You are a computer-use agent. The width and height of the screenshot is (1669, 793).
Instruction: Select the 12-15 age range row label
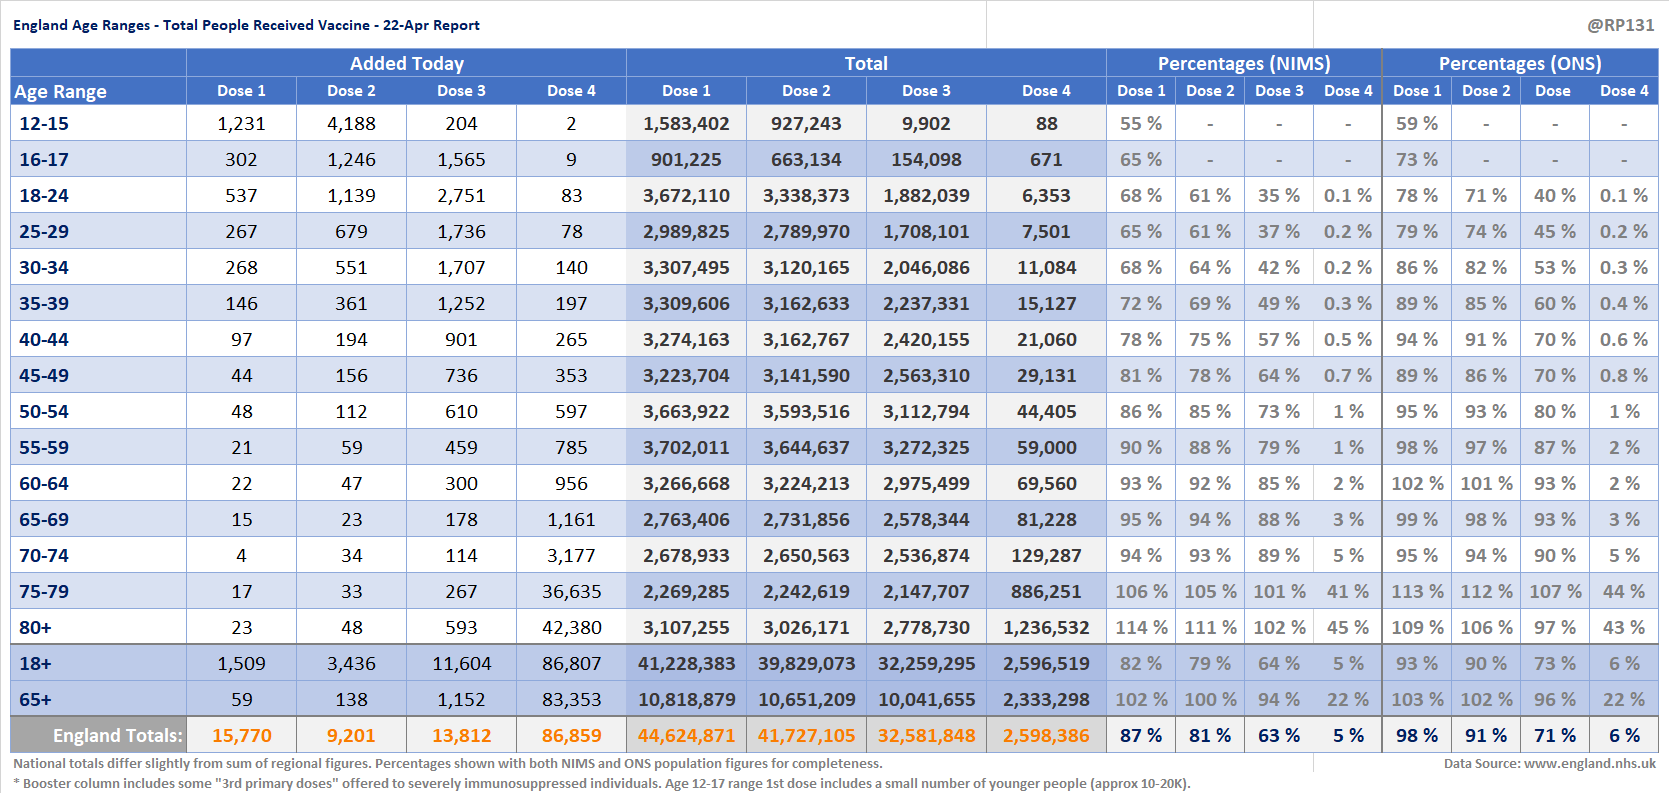click(44, 124)
